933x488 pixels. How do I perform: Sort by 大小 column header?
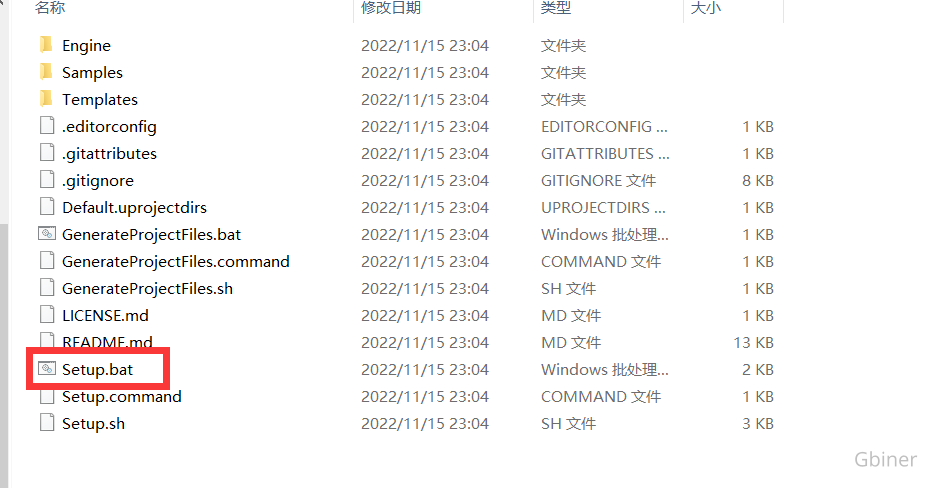706,8
